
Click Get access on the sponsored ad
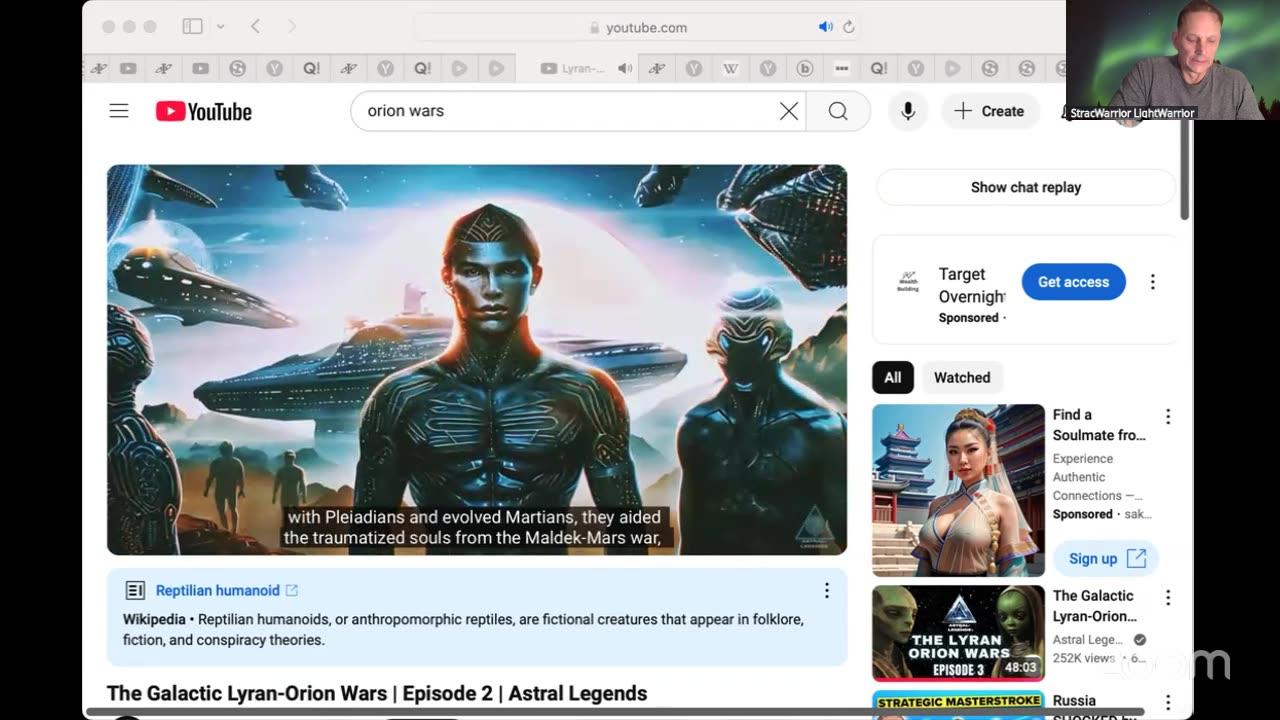coord(1073,282)
